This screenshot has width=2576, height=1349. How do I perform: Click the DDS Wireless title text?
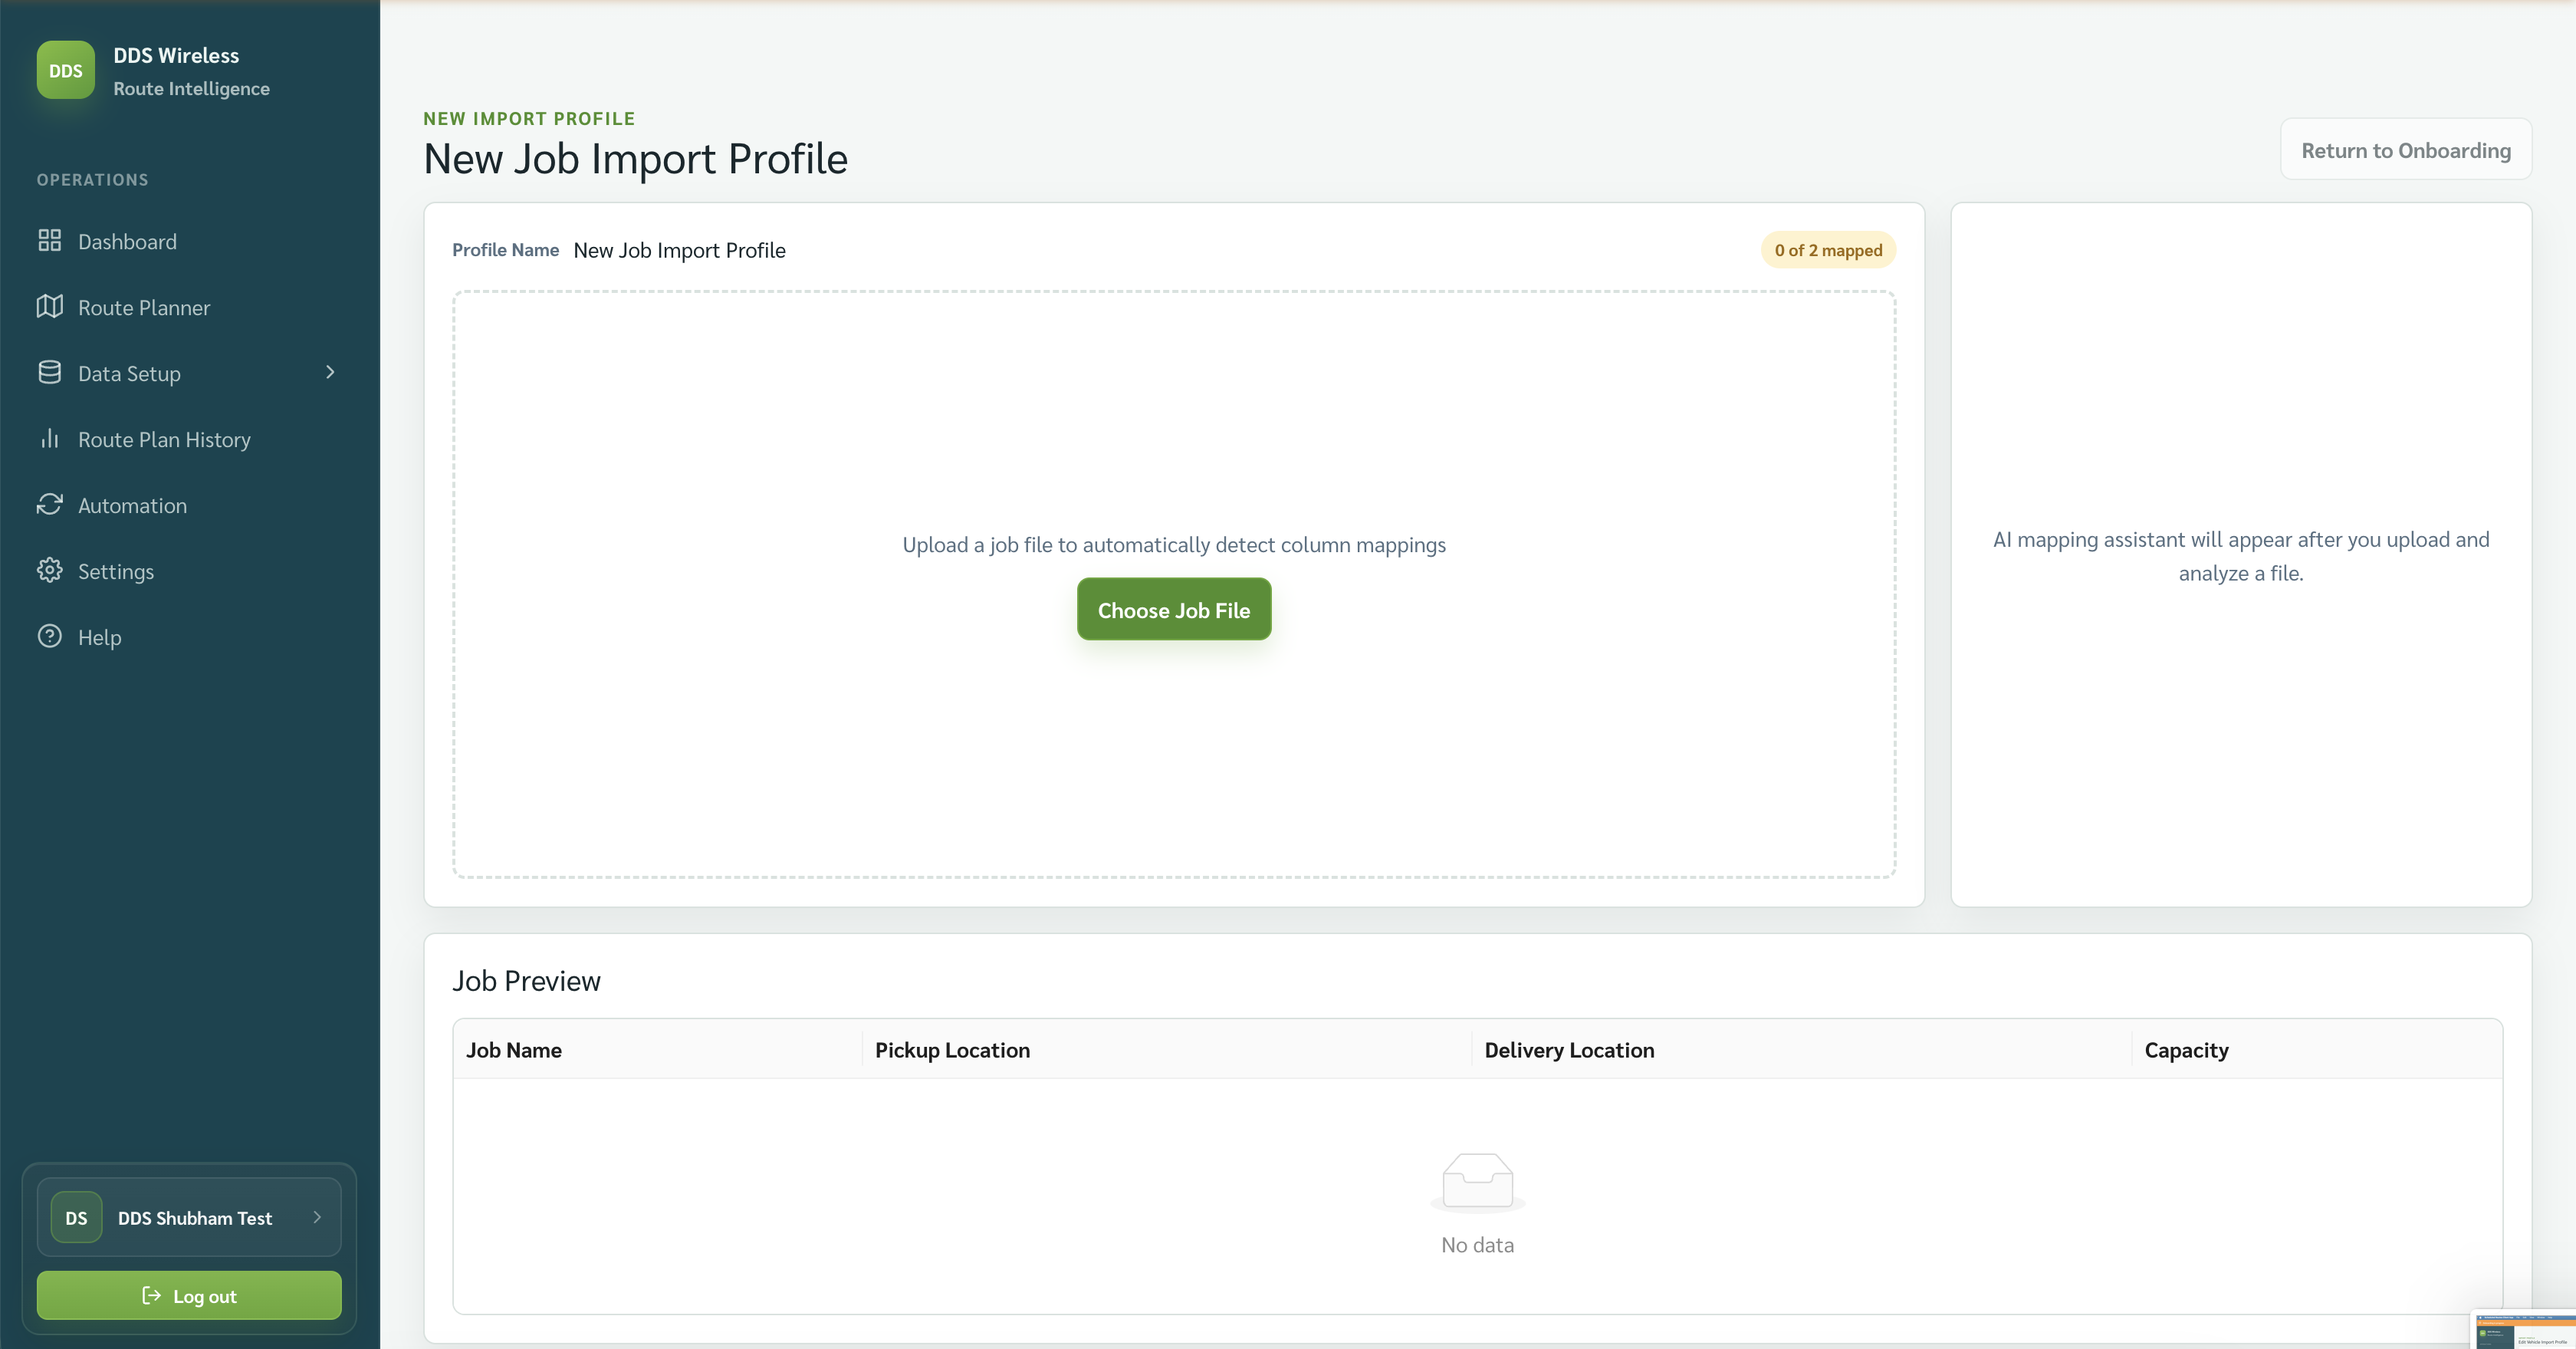pos(176,55)
